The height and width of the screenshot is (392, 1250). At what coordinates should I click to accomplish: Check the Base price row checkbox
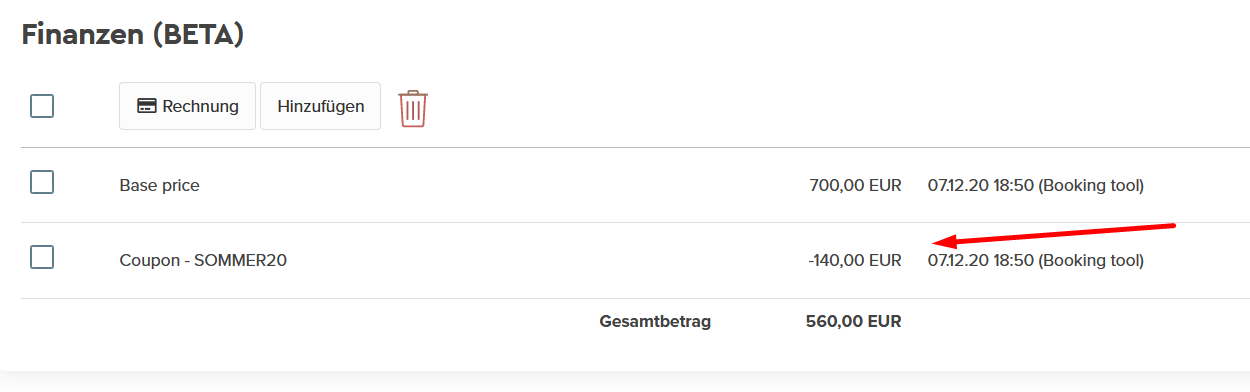click(x=42, y=182)
